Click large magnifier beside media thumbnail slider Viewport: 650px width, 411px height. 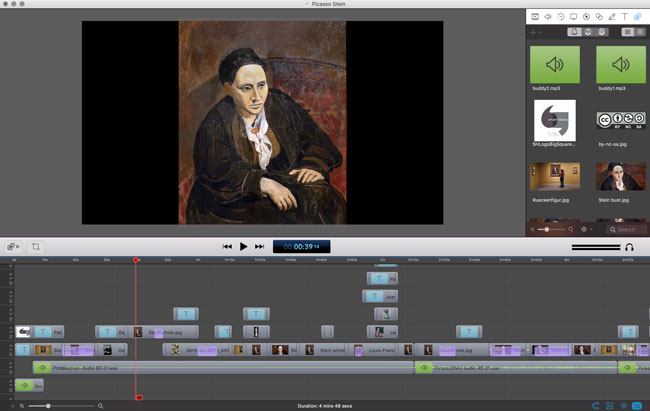tap(571, 229)
